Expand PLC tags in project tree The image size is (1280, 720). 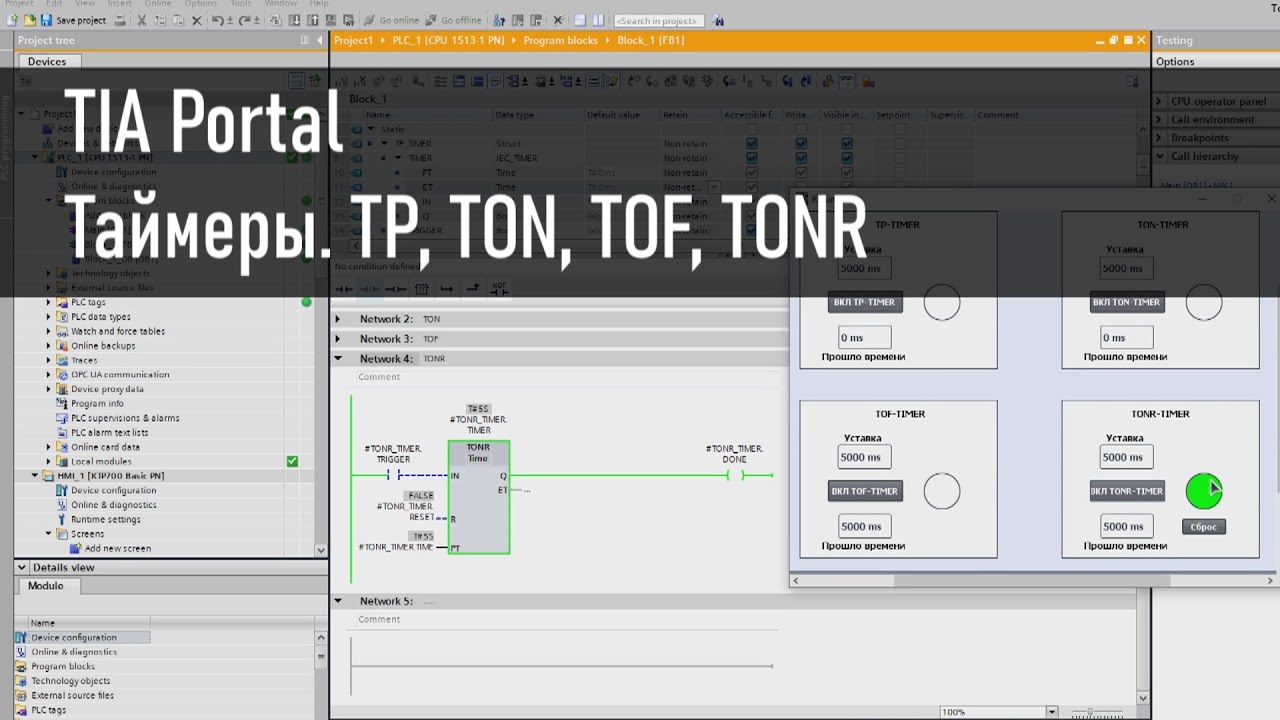tap(48, 302)
